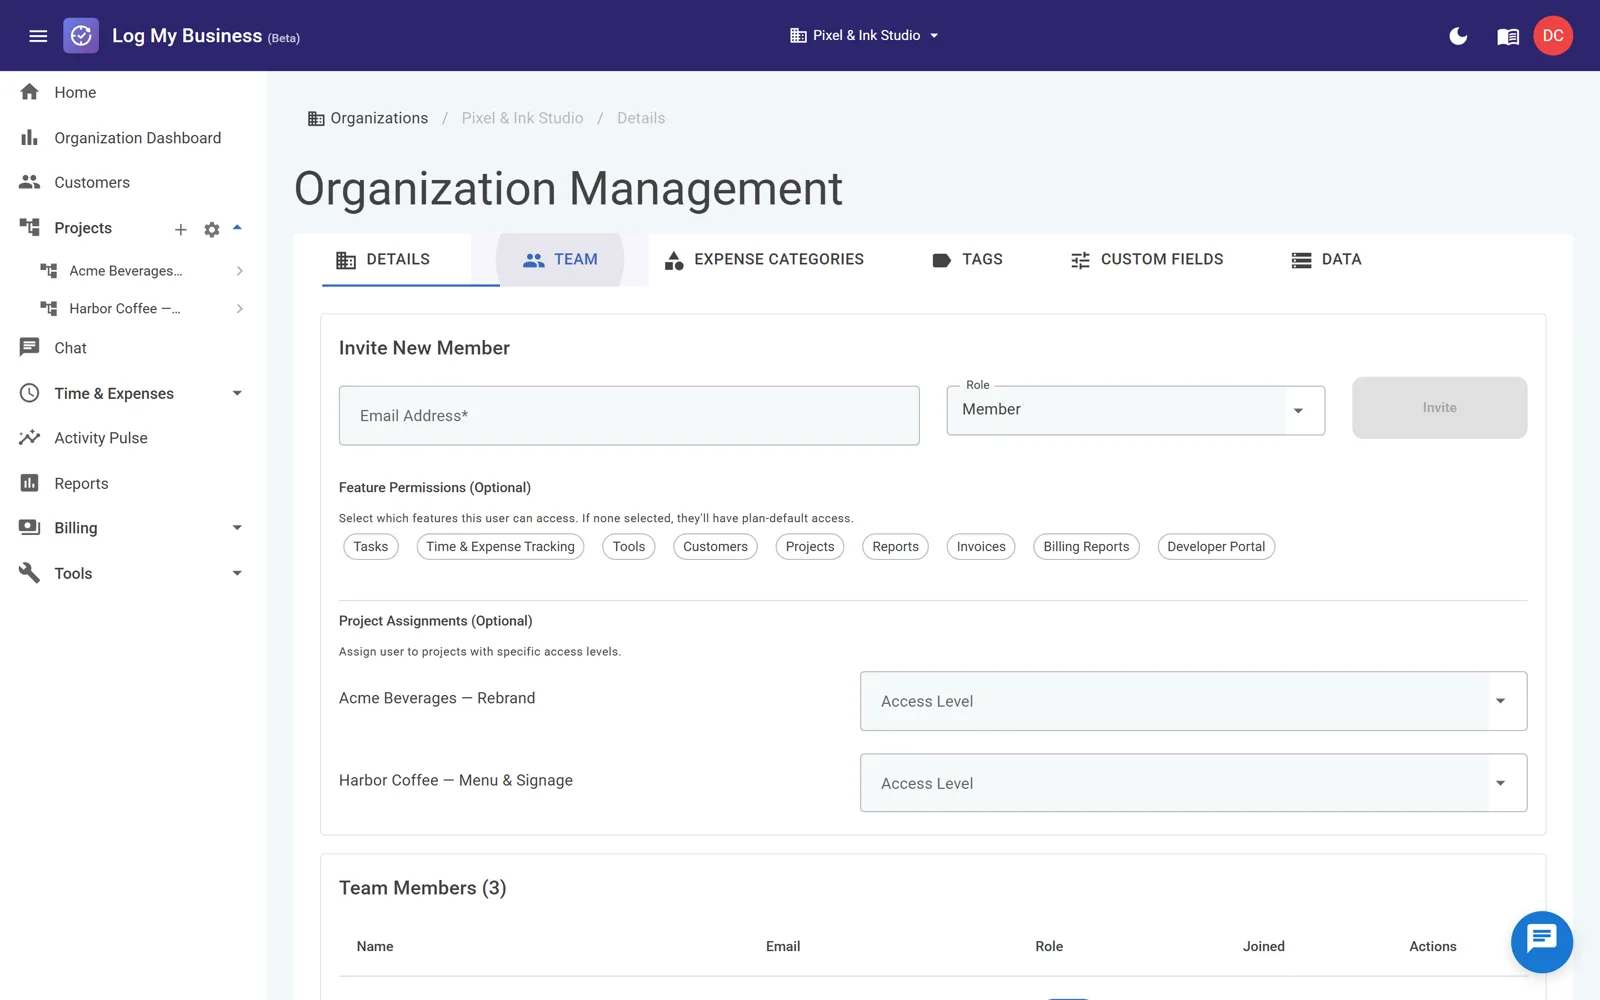This screenshot has width=1600, height=1000.
Task: Open floating chat support bubble
Action: click(x=1541, y=941)
